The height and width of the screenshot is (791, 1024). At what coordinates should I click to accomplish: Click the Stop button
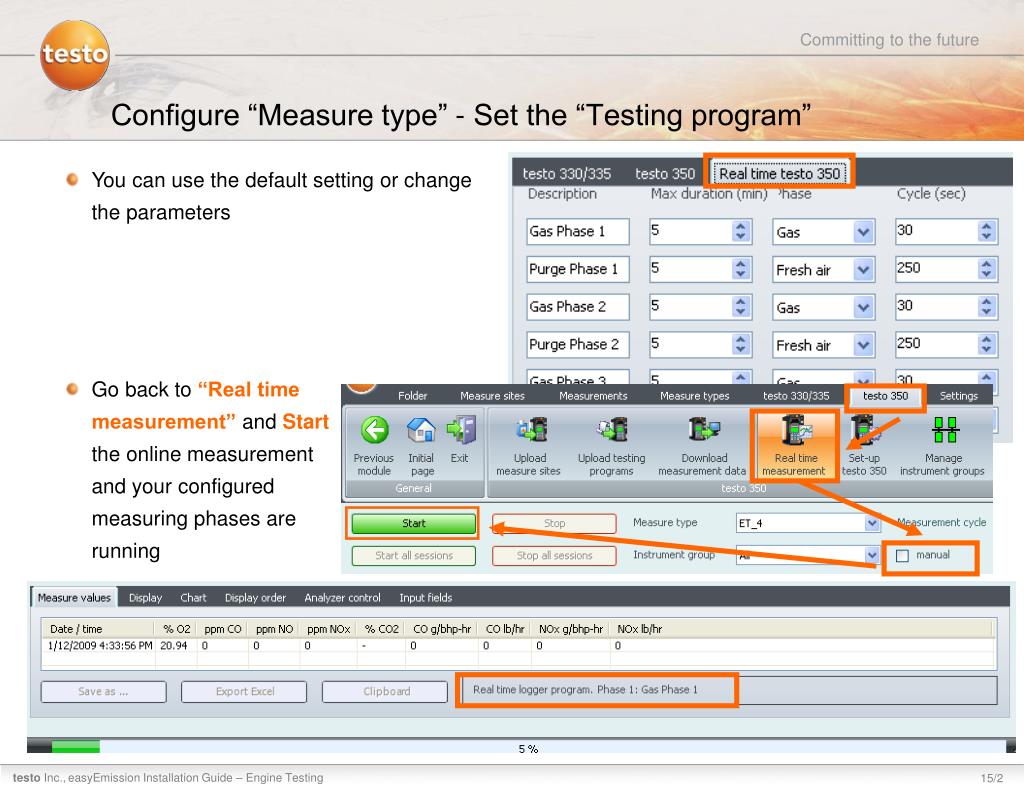click(x=554, y=523)
